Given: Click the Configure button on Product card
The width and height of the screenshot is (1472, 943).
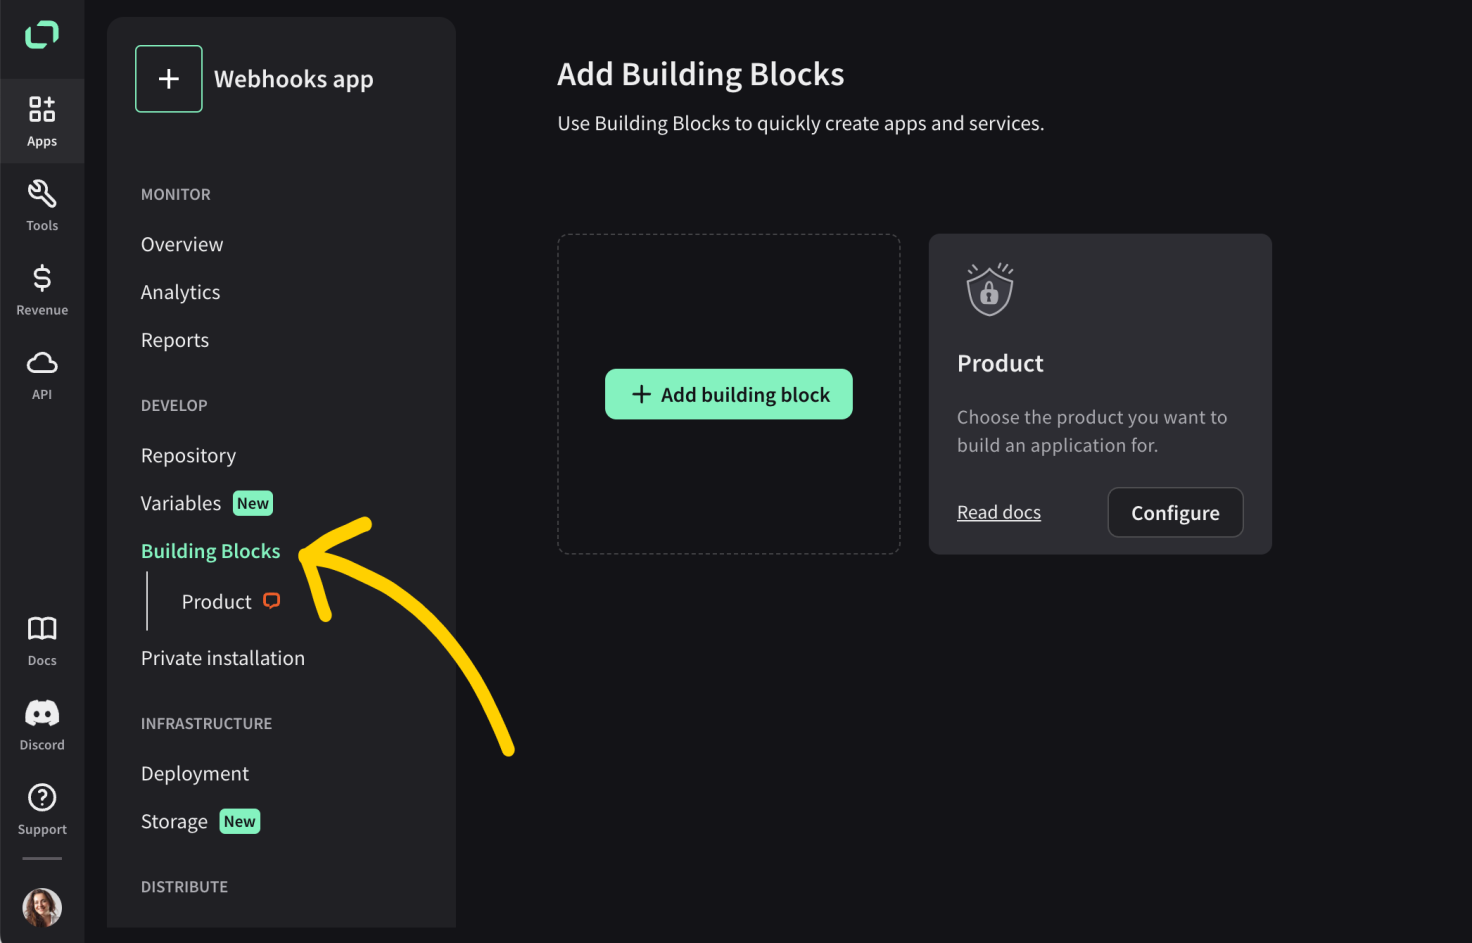Looking at the screenshot, I should coord(1175,513).
